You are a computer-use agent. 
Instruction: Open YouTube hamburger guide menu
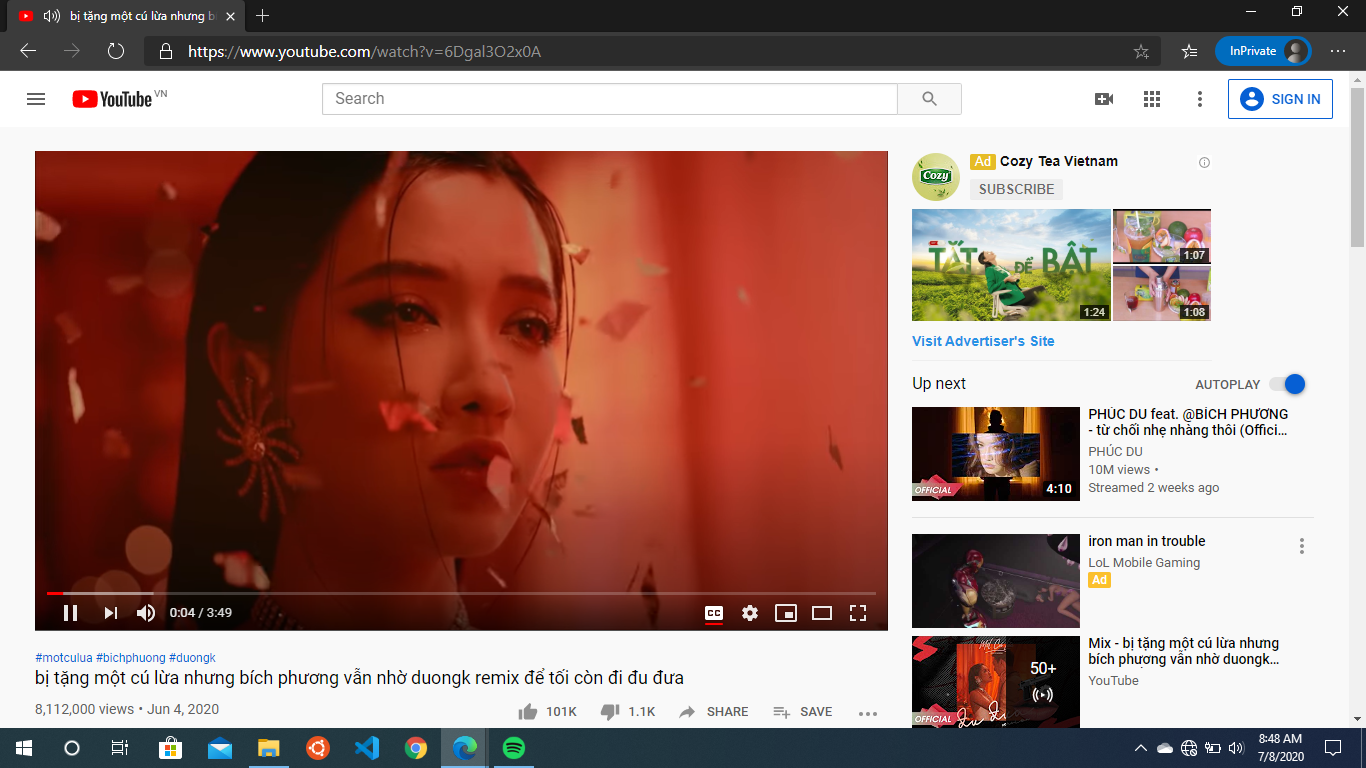pyautogui.click(x=36, y=99)
